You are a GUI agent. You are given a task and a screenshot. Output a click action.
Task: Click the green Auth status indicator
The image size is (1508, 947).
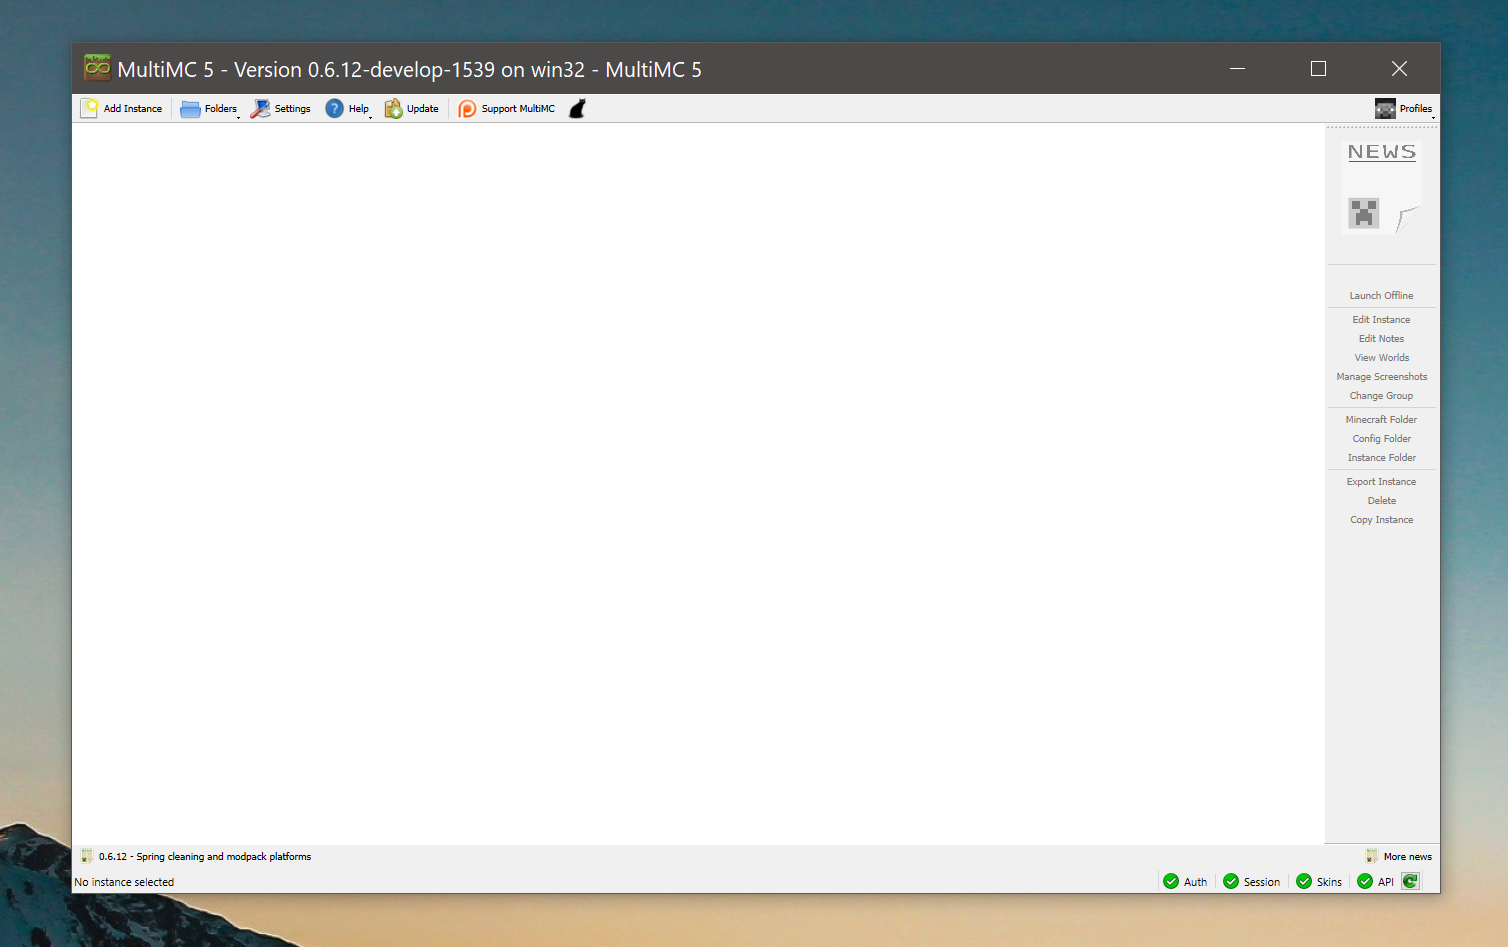(1172, 881)
